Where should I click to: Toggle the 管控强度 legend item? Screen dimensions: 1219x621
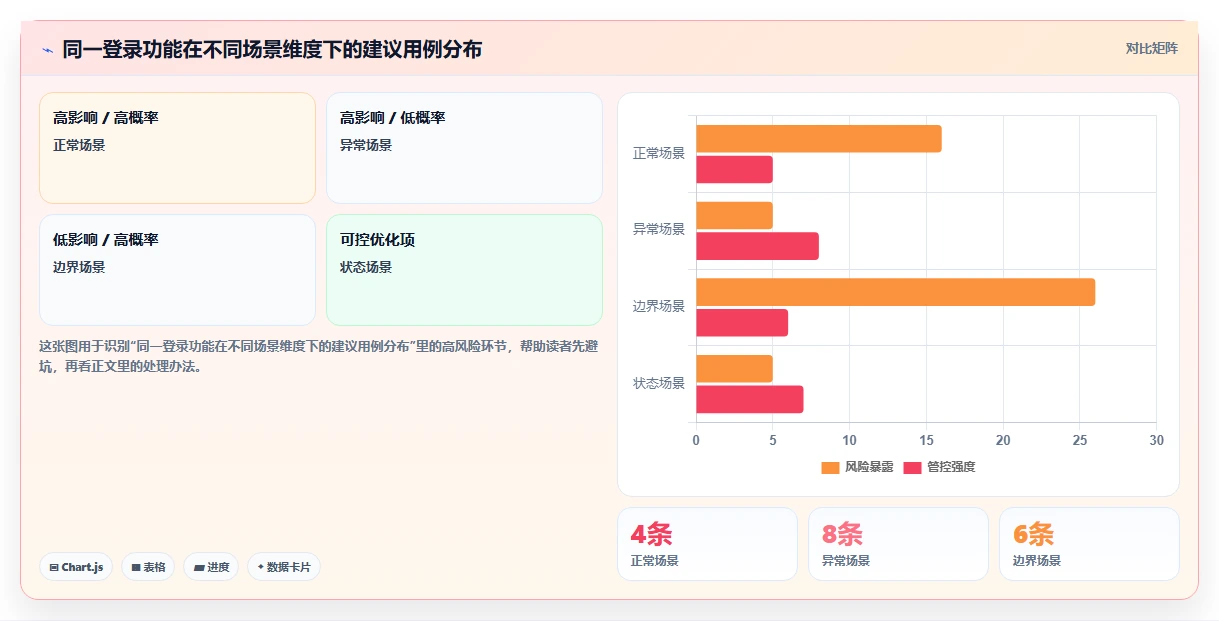point(939,467)
